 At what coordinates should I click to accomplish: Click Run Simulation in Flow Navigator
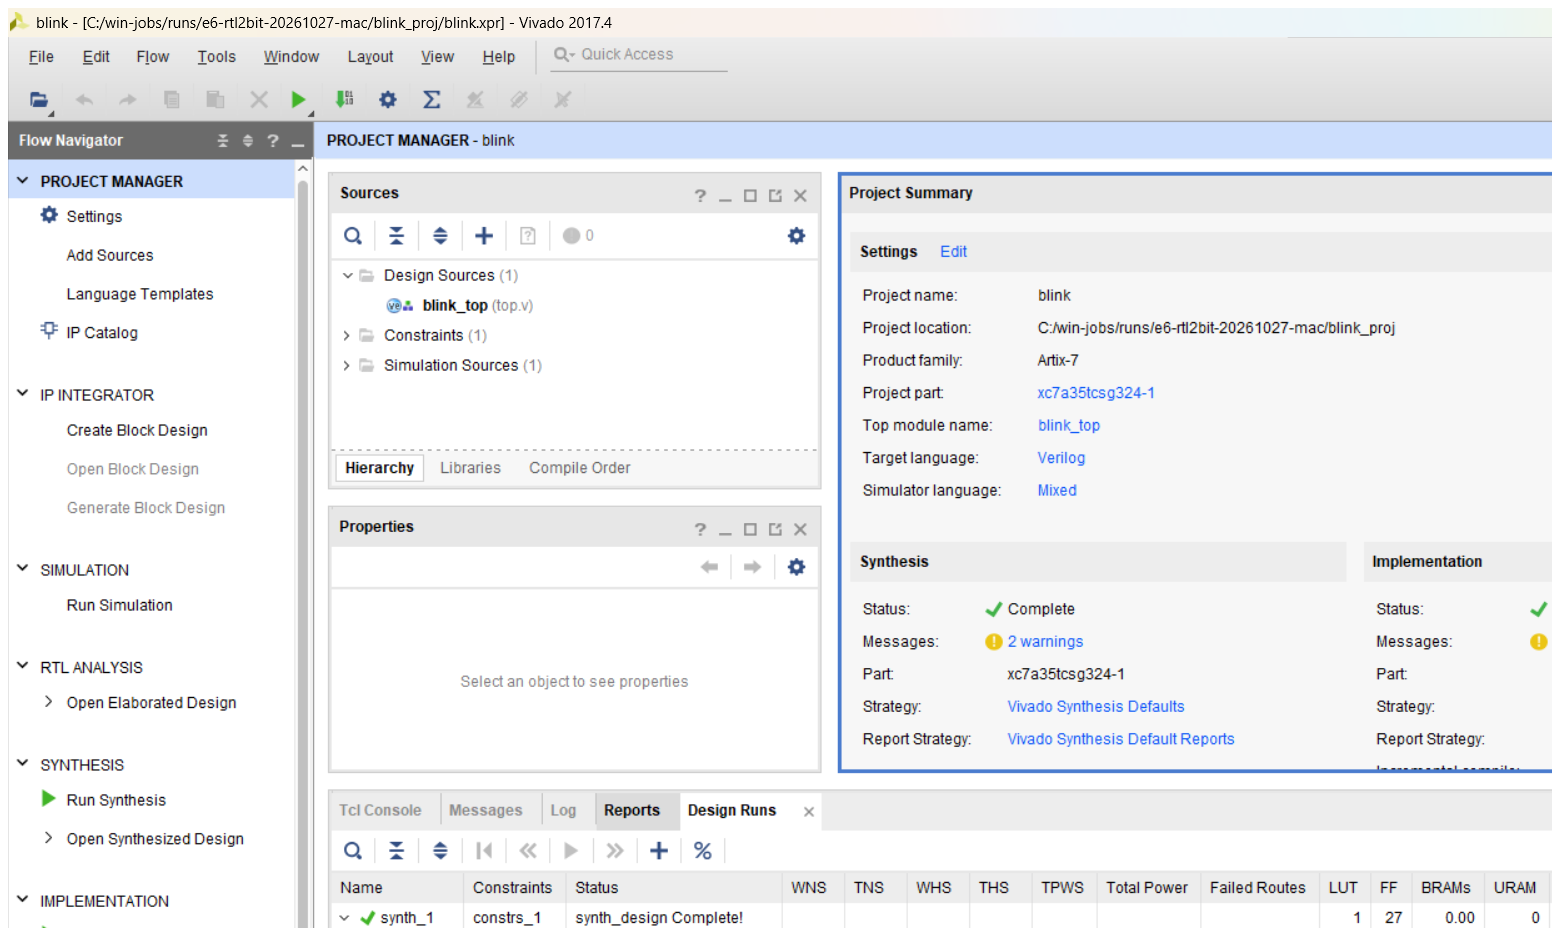click(120, 606)
